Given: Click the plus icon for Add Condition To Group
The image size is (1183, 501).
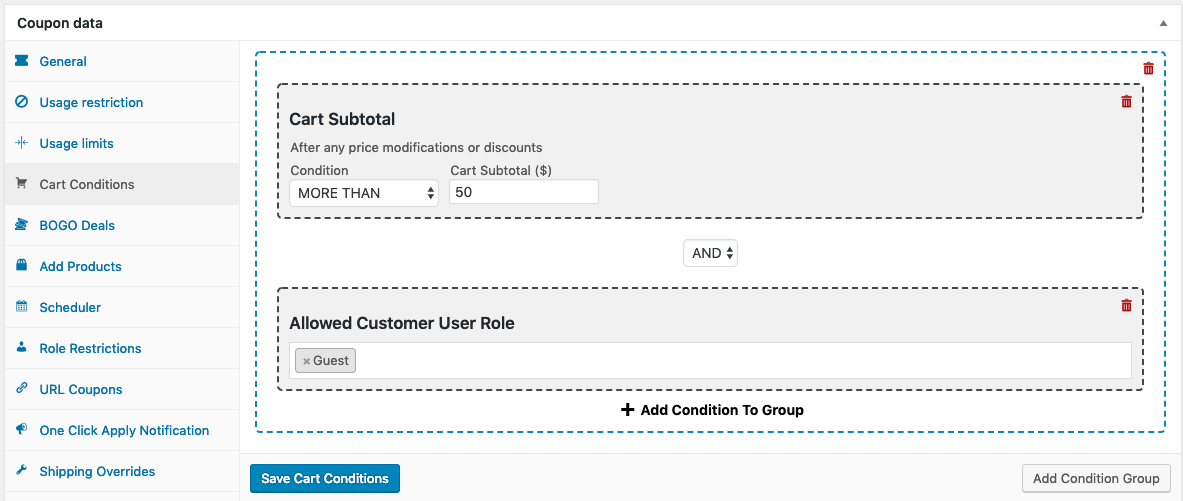Looking at the screenshot, I should tap(627, 410).
